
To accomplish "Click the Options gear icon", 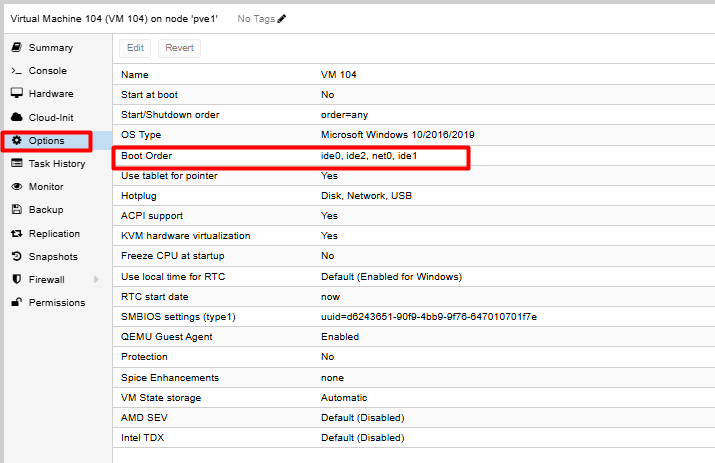I will 16,140.
